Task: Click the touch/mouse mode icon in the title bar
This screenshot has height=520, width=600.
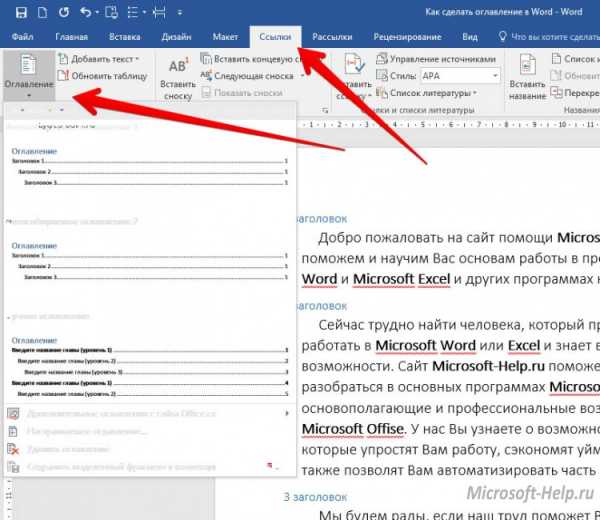Action: coord(111,13)
